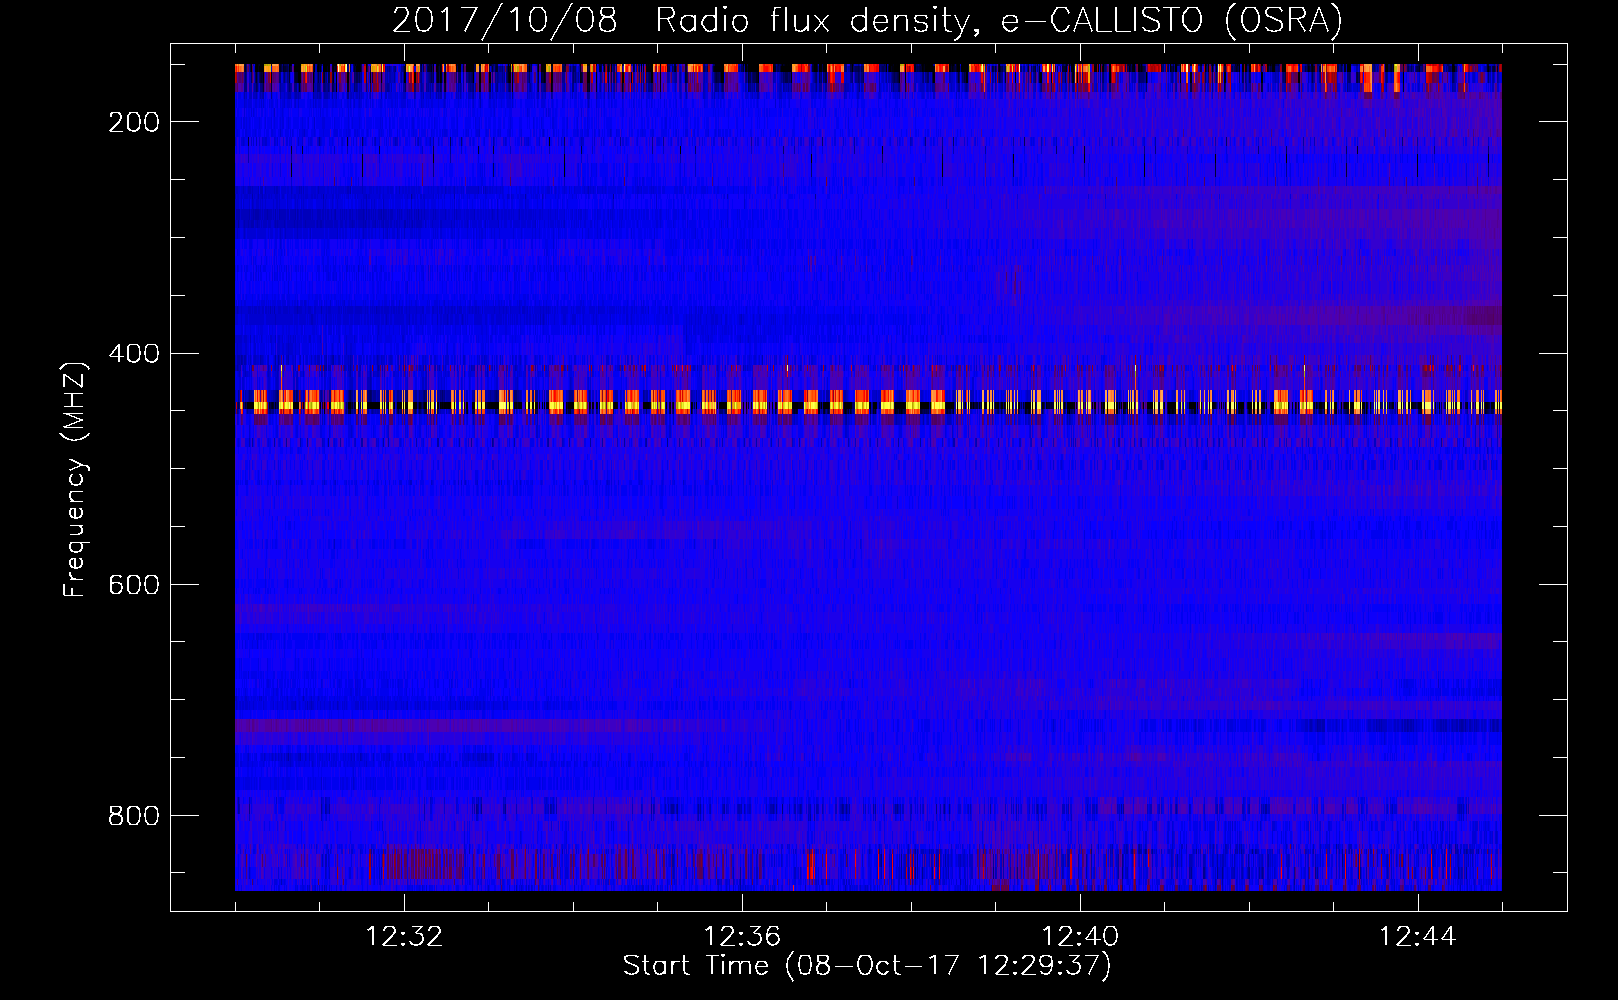Click the 600 frequency tick label

[x=133, y=584]
